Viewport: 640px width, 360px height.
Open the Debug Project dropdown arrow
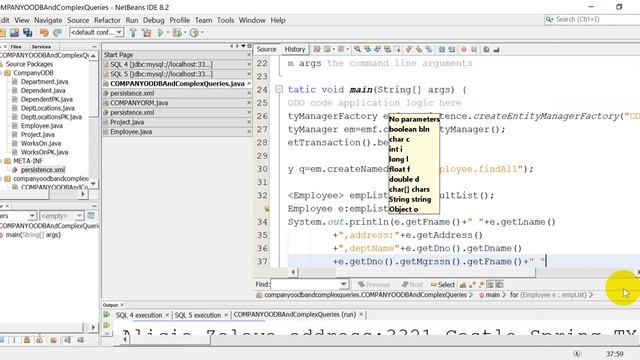tap(184, 33)
